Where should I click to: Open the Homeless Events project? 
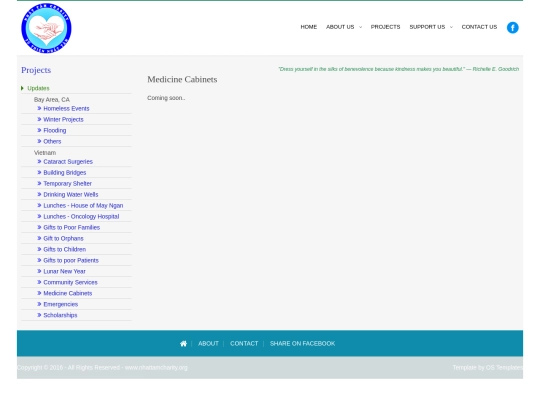(66, 108)
